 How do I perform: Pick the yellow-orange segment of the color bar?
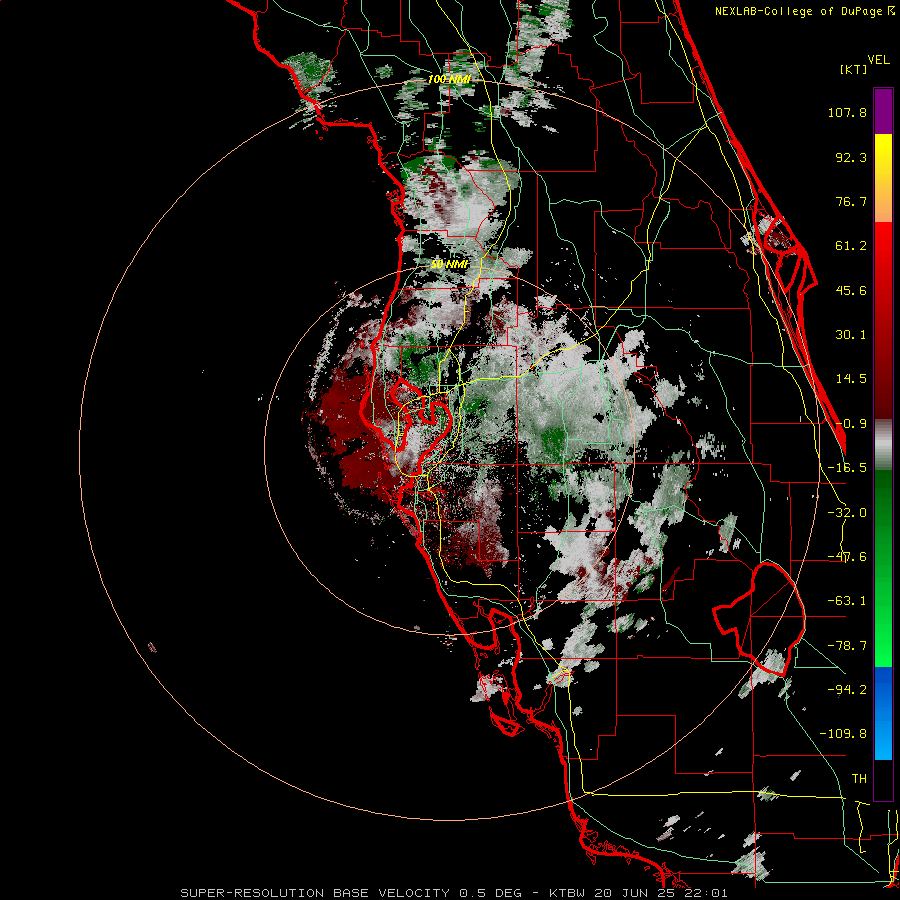883,178
